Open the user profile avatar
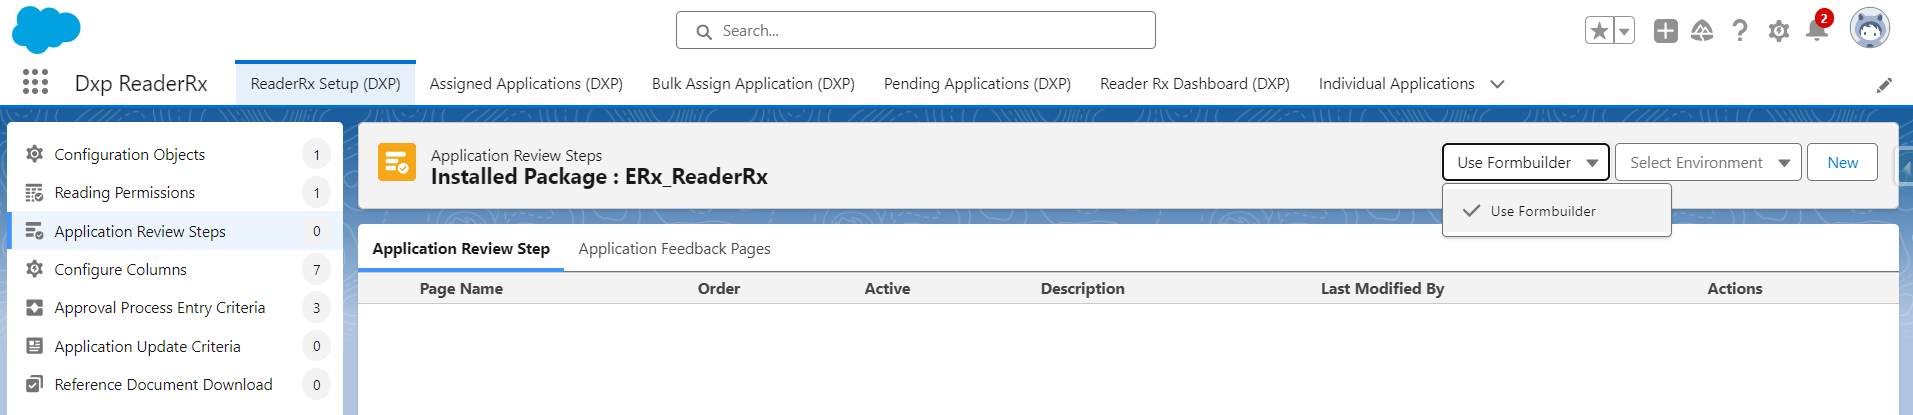Viewport: 1913px width, 415px height. 1869,29
